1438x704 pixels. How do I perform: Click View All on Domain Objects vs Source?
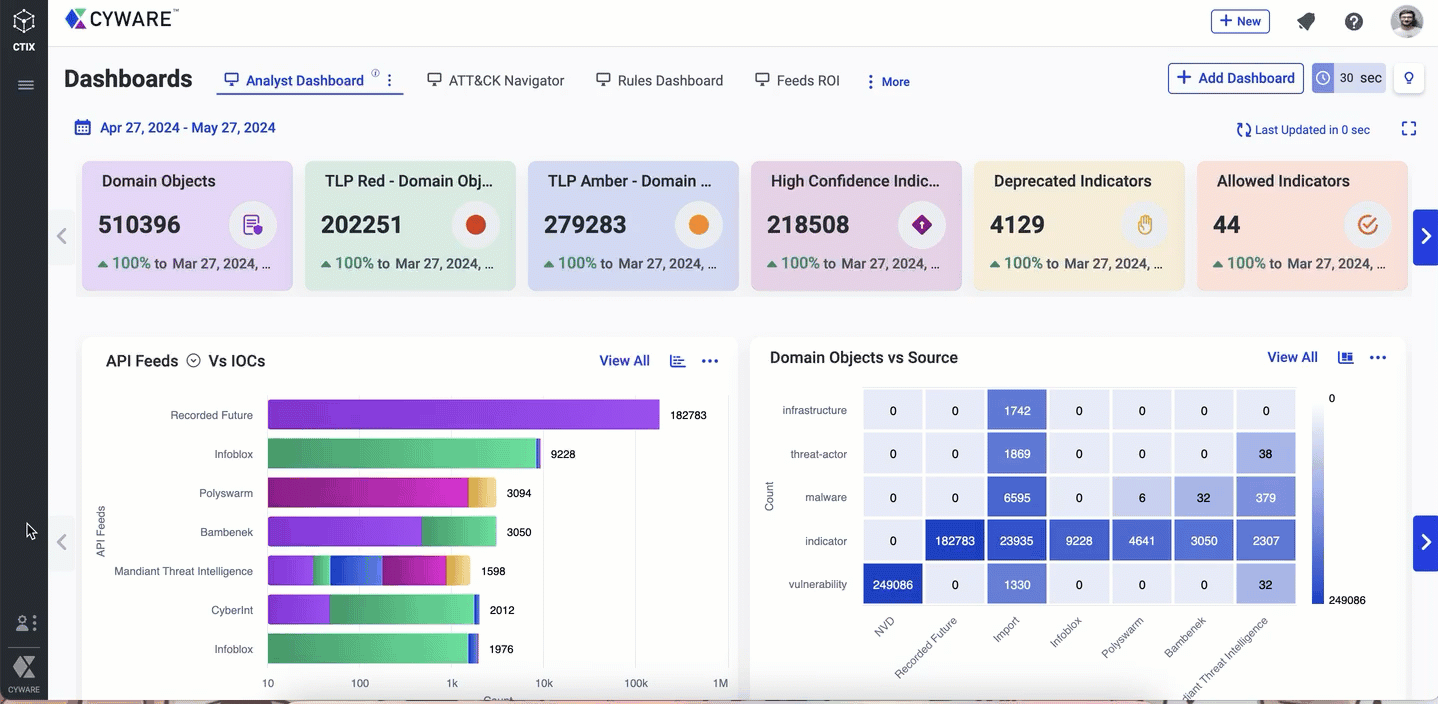[1292, 357]
